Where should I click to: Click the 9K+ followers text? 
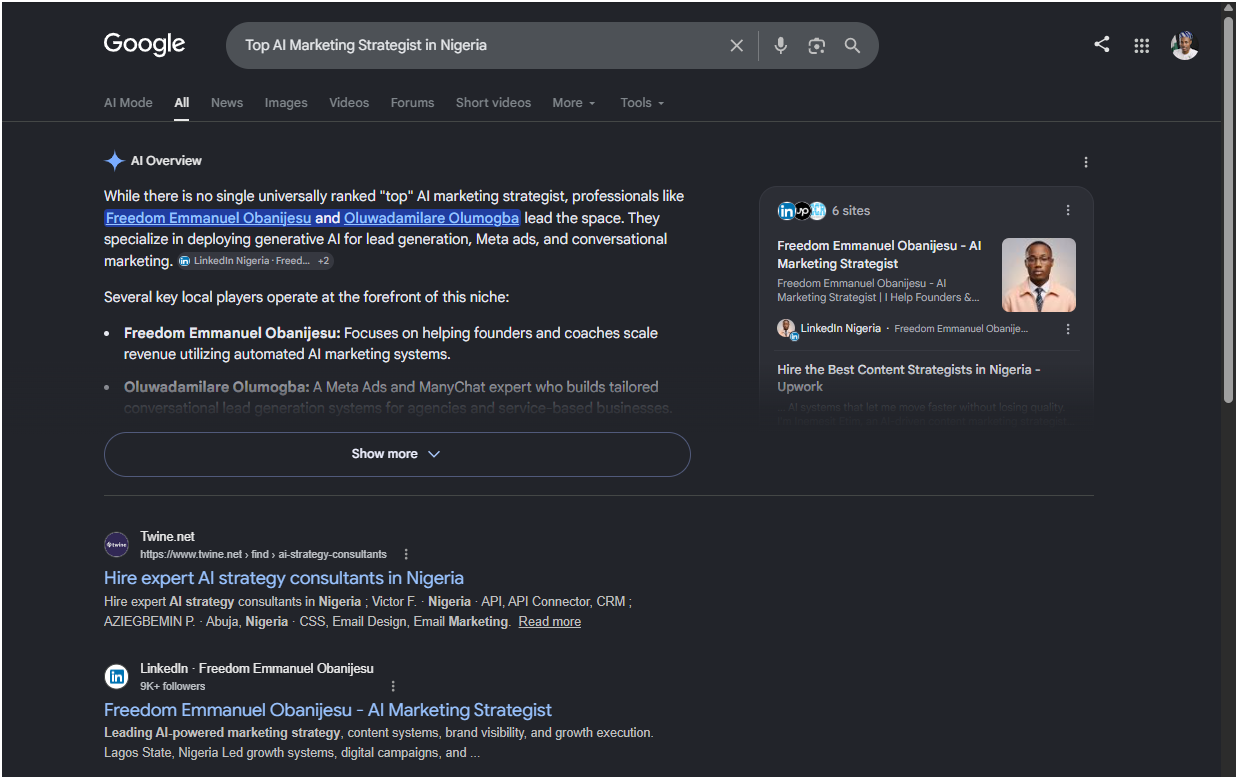(x=172, y=686)
